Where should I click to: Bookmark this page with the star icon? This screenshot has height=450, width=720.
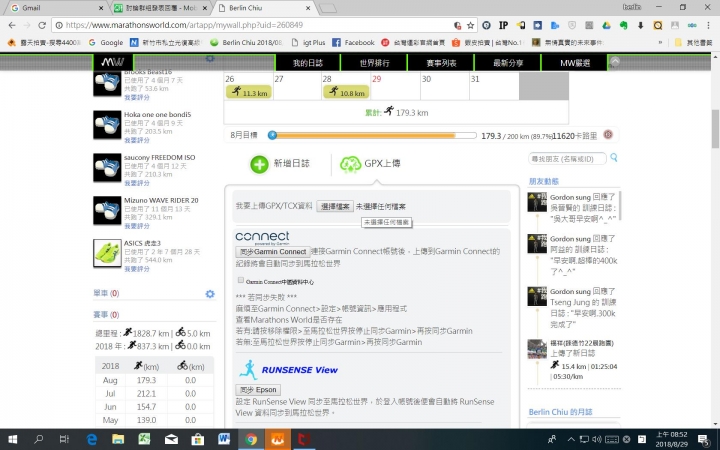click(x=470, y=25)
